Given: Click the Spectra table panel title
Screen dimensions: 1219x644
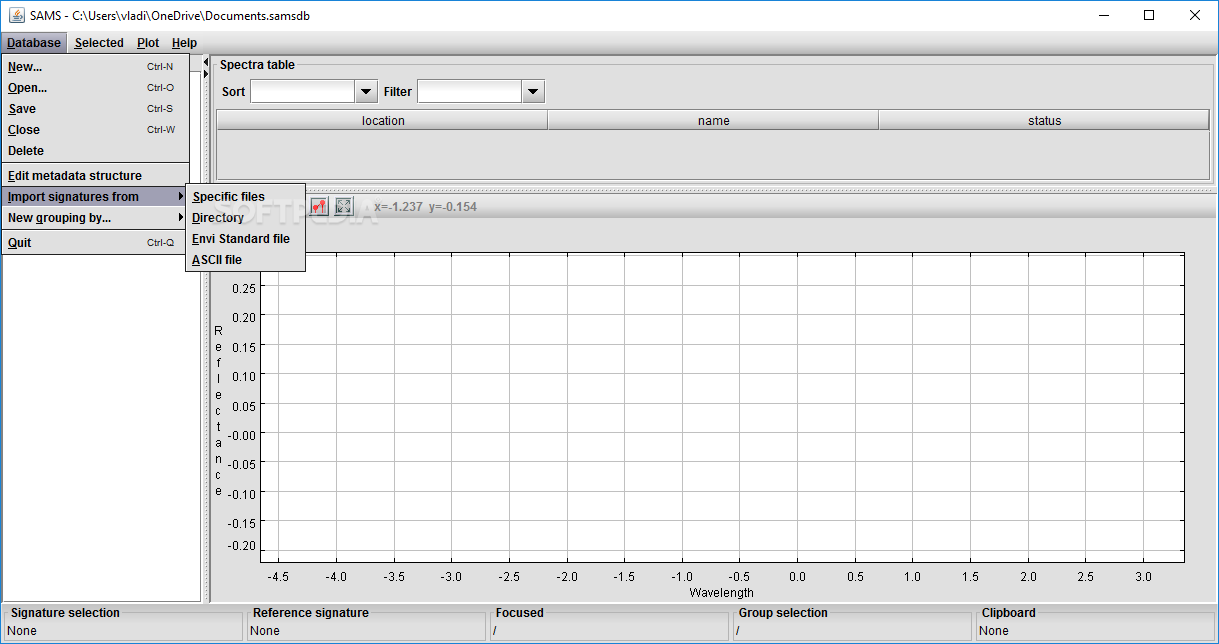Looking at the screenshot, I should (257, 65).
